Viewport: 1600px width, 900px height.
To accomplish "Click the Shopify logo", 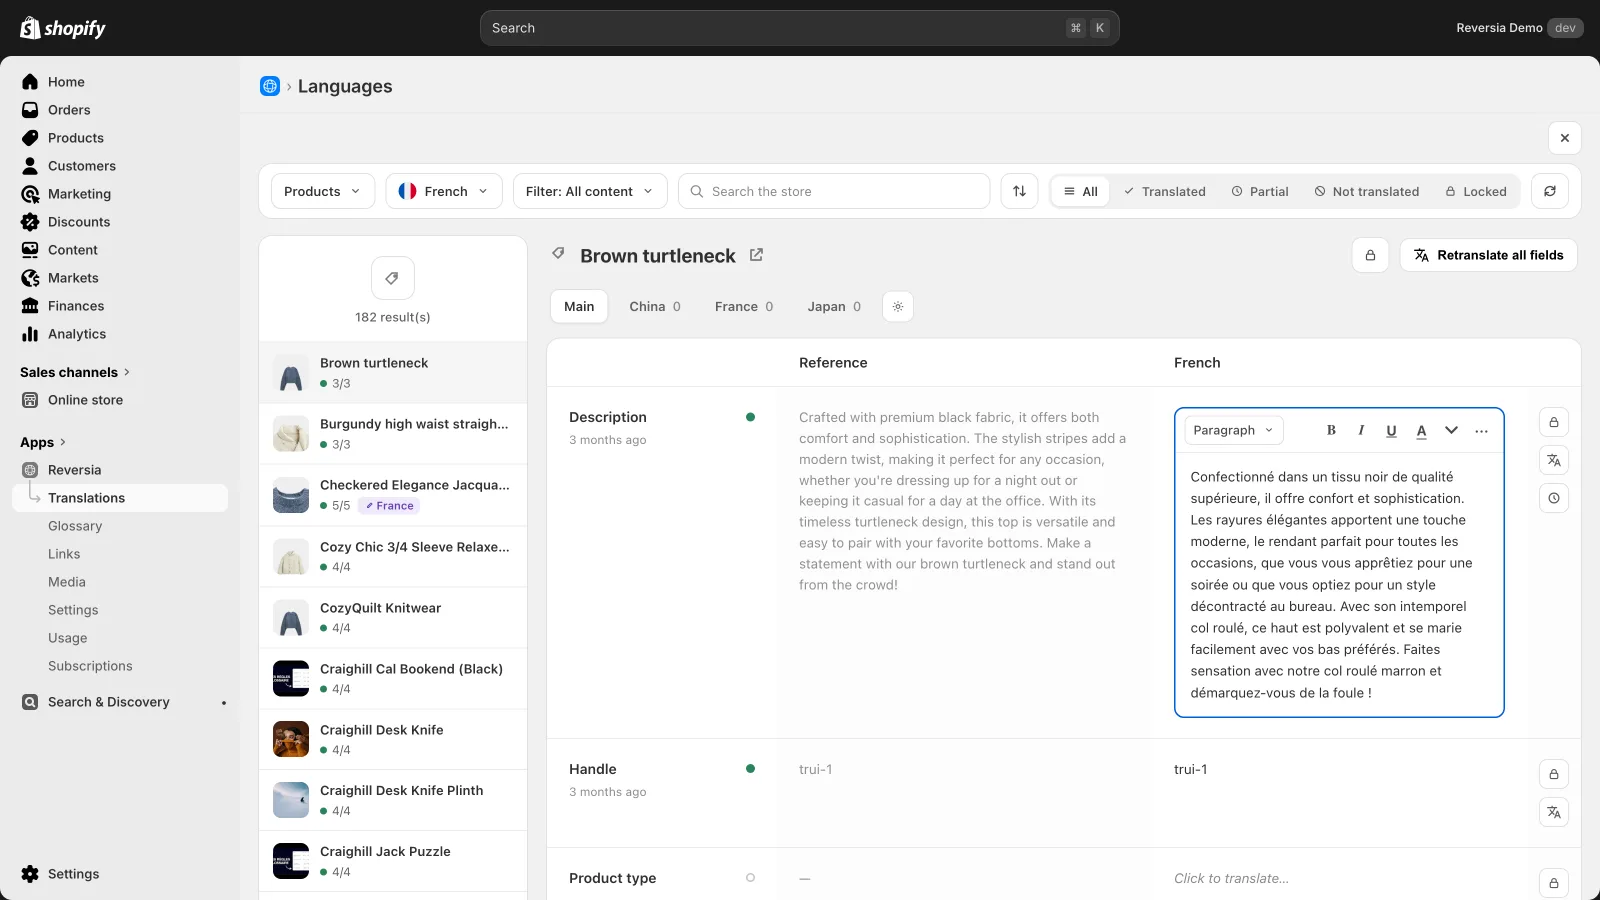I will click(x=63, y=28).
